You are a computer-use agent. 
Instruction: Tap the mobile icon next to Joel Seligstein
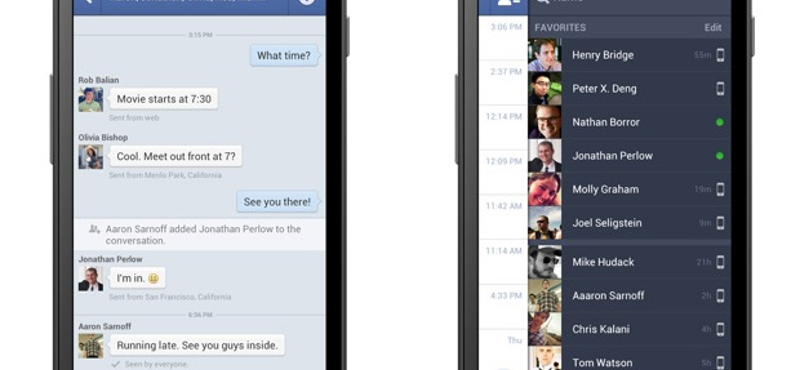[x=720, y=223]
